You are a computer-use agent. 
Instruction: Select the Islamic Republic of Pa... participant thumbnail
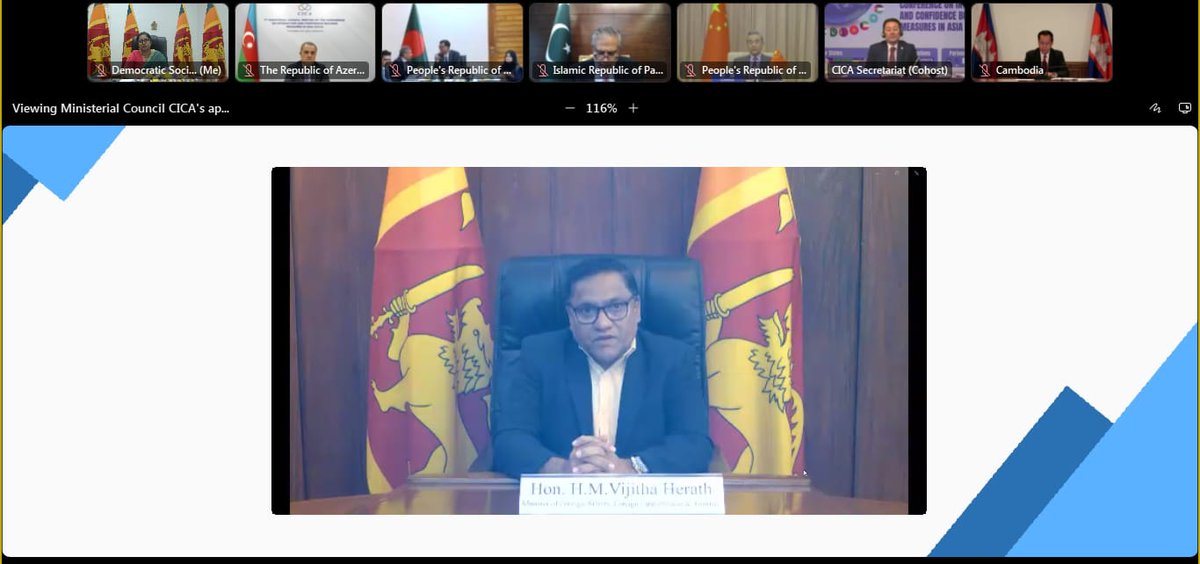click(x=599, y=42)
